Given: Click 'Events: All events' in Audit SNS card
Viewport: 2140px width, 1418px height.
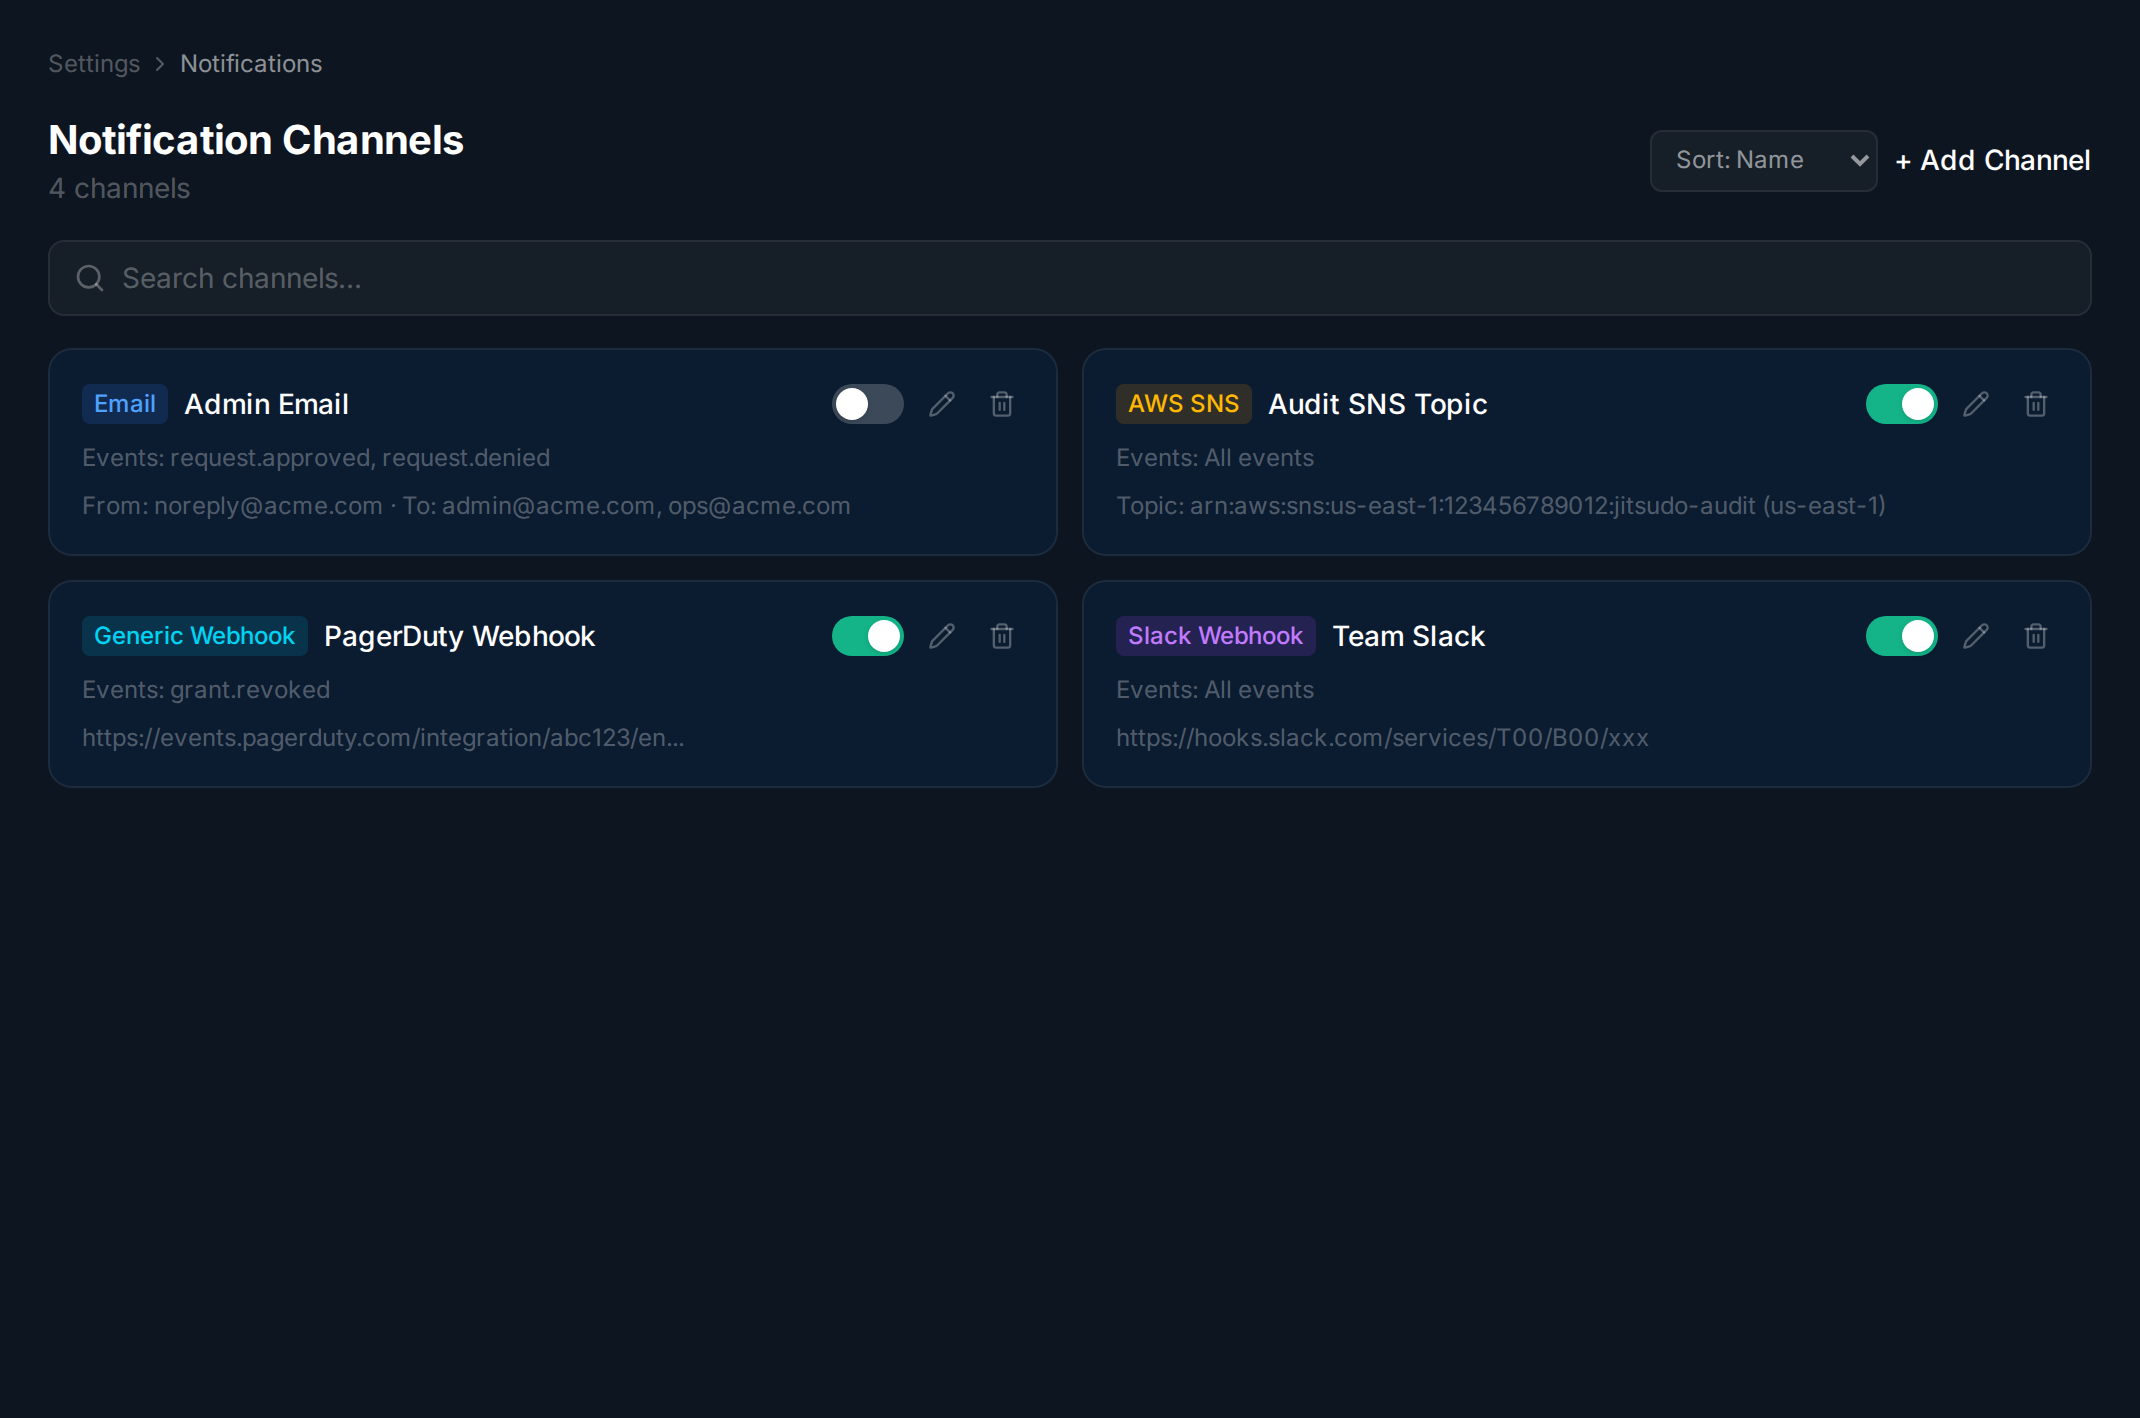Looking at the screenshot, I should tap(1215, 458).
